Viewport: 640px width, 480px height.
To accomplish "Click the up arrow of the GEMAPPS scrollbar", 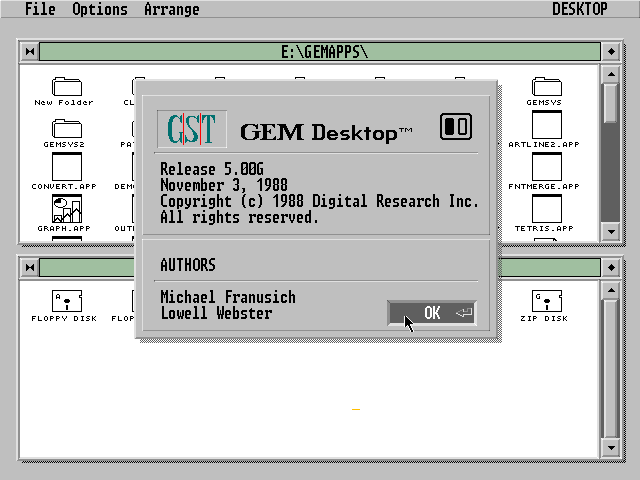I will (611, 74).
